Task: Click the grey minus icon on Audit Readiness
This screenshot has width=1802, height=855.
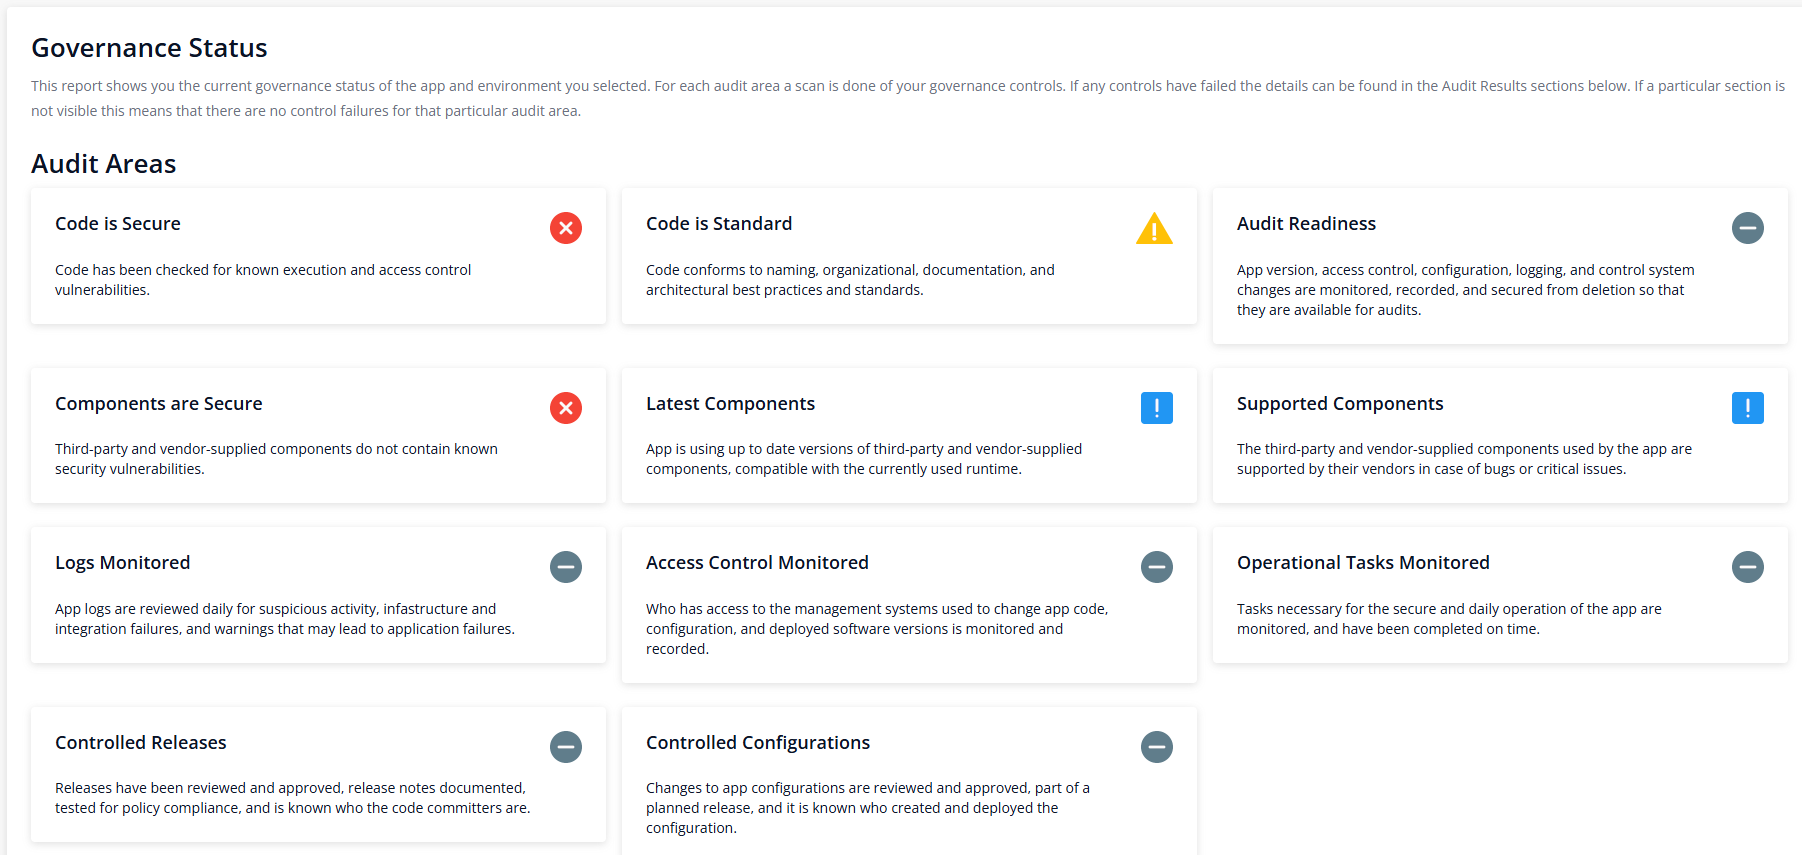Action: [1747, 228]
